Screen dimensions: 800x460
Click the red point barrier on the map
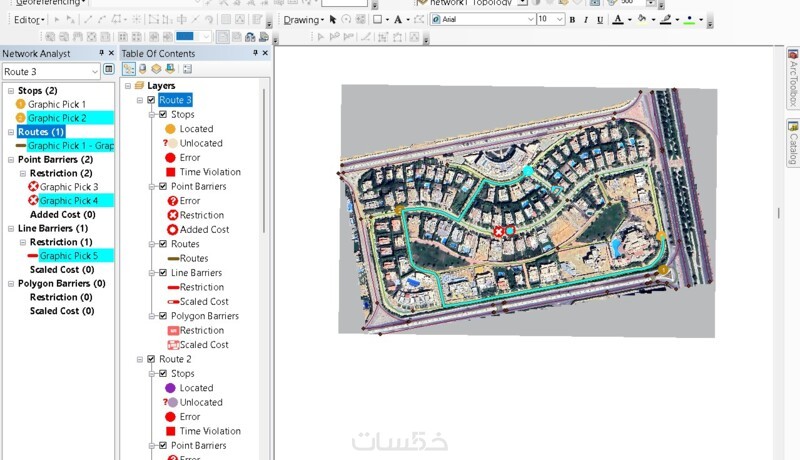pos(498,232)
